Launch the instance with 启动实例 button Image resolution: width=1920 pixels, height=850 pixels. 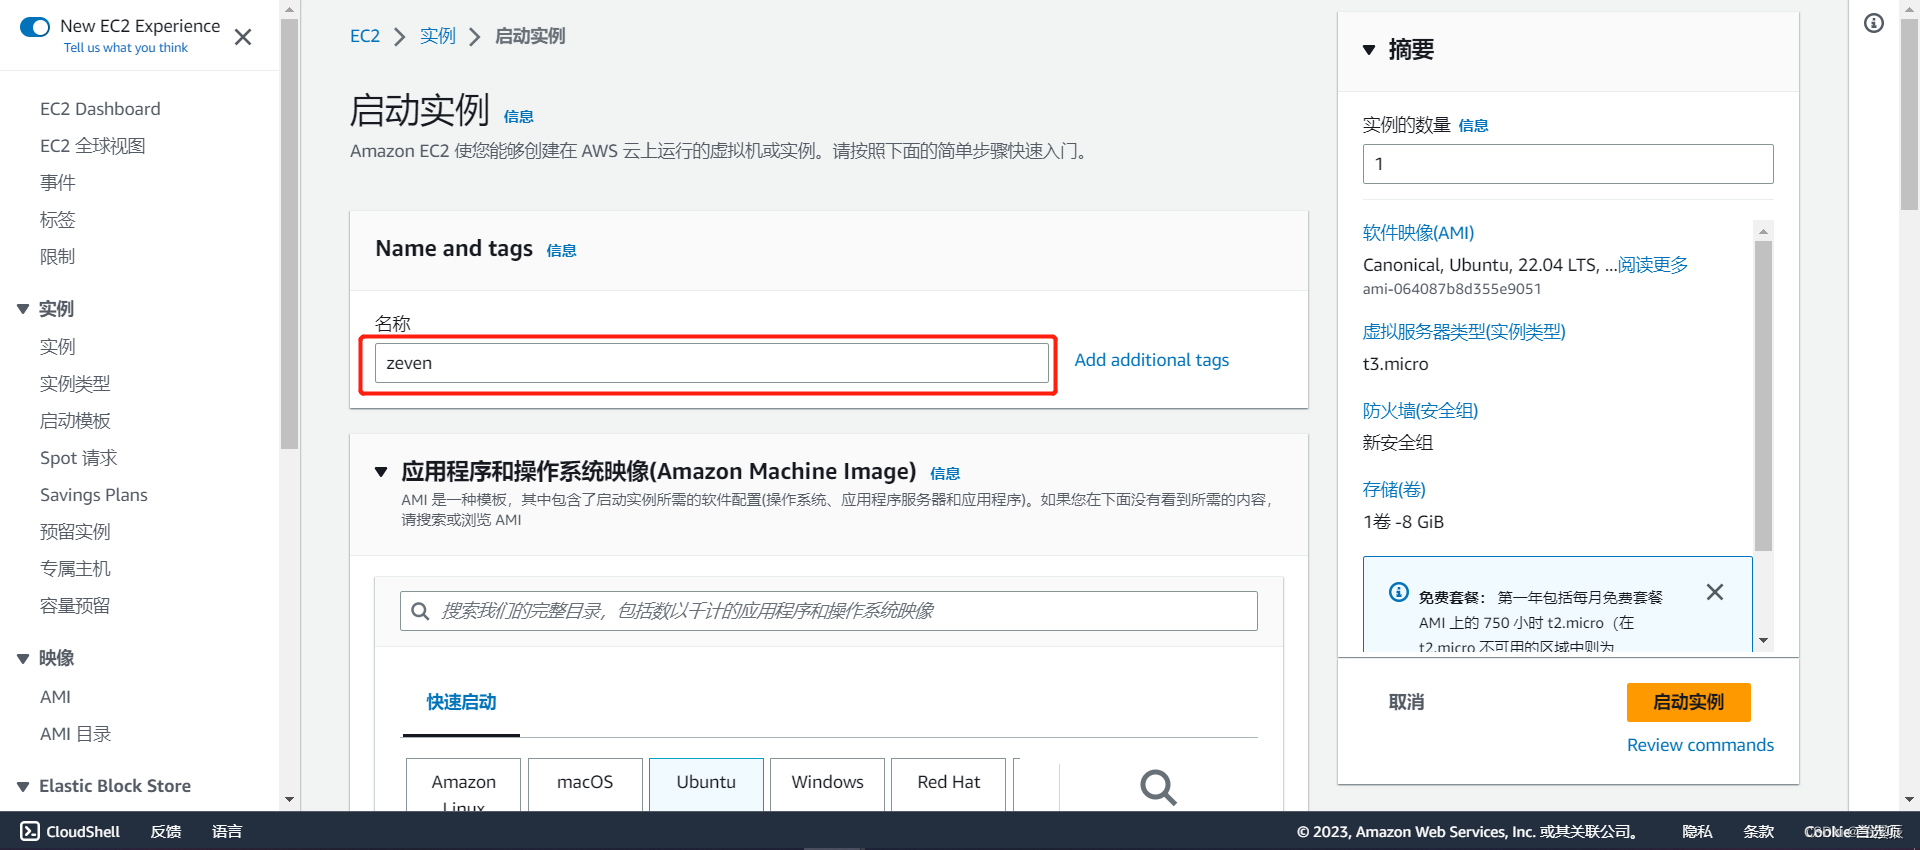pyautogui.click(x=1688, y=702)
